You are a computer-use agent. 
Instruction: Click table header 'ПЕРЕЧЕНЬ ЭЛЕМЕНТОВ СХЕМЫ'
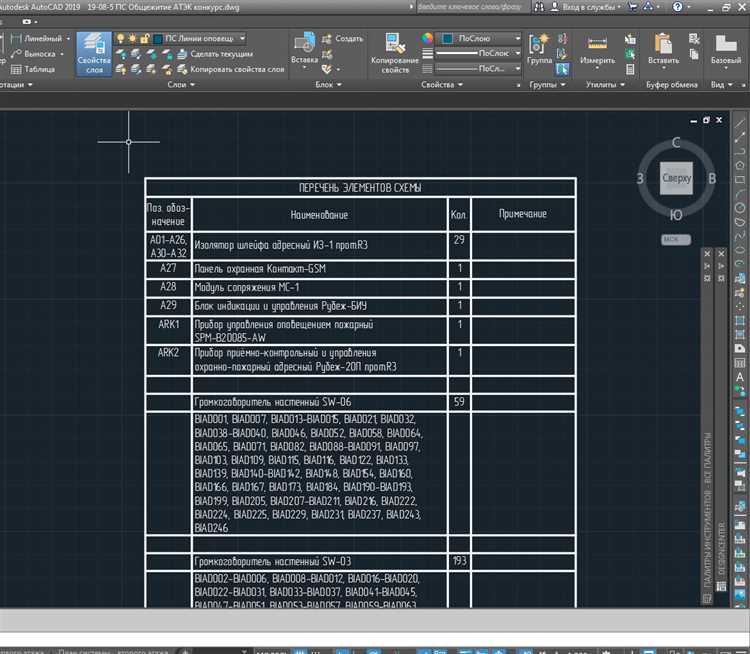point(360,188)
